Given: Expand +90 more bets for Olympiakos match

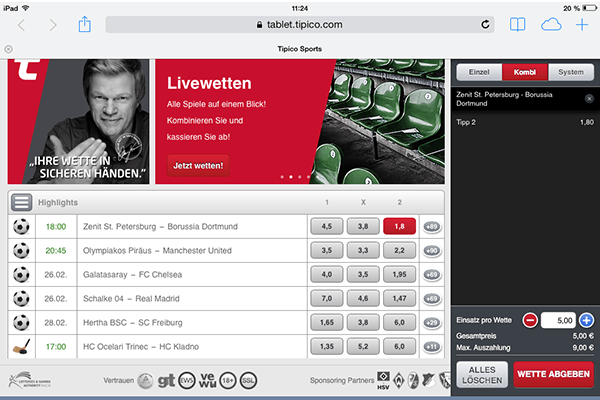Looking at the screenshot, I should pos(432,251).
